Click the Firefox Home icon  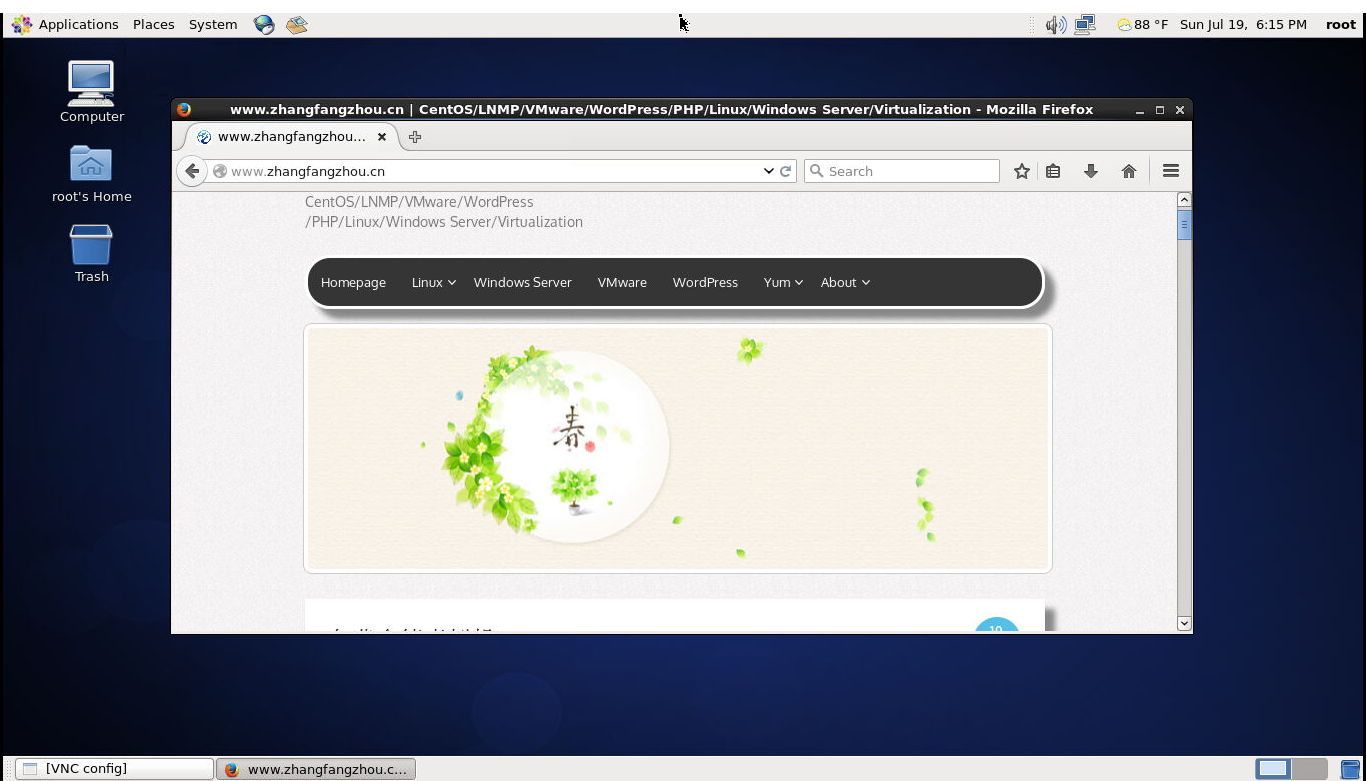[1129, 171]
